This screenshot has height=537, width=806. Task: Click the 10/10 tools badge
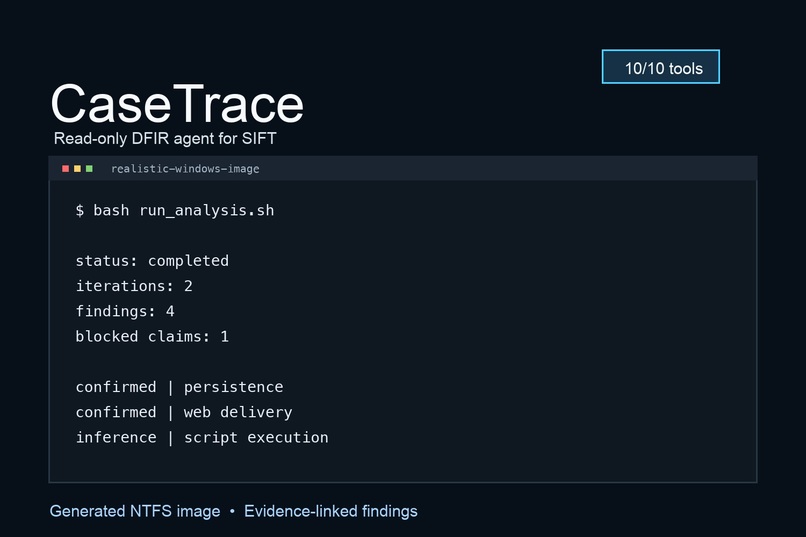pos(661,67)
